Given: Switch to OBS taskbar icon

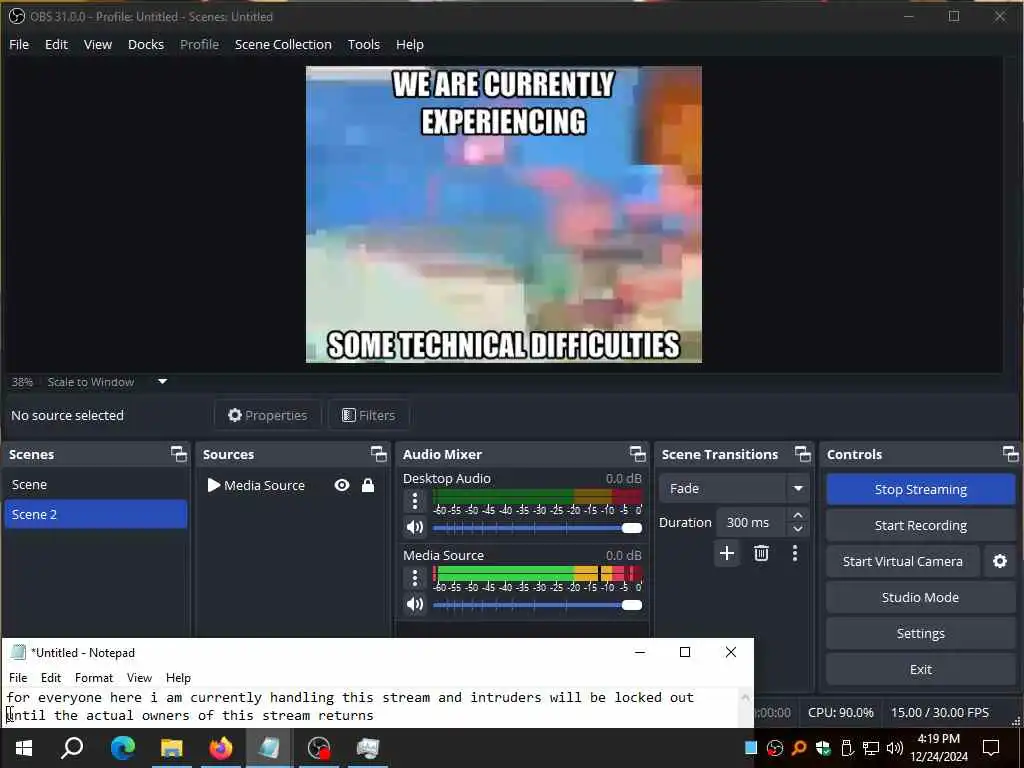Looking at the screenshot, I should coord(319,748).
